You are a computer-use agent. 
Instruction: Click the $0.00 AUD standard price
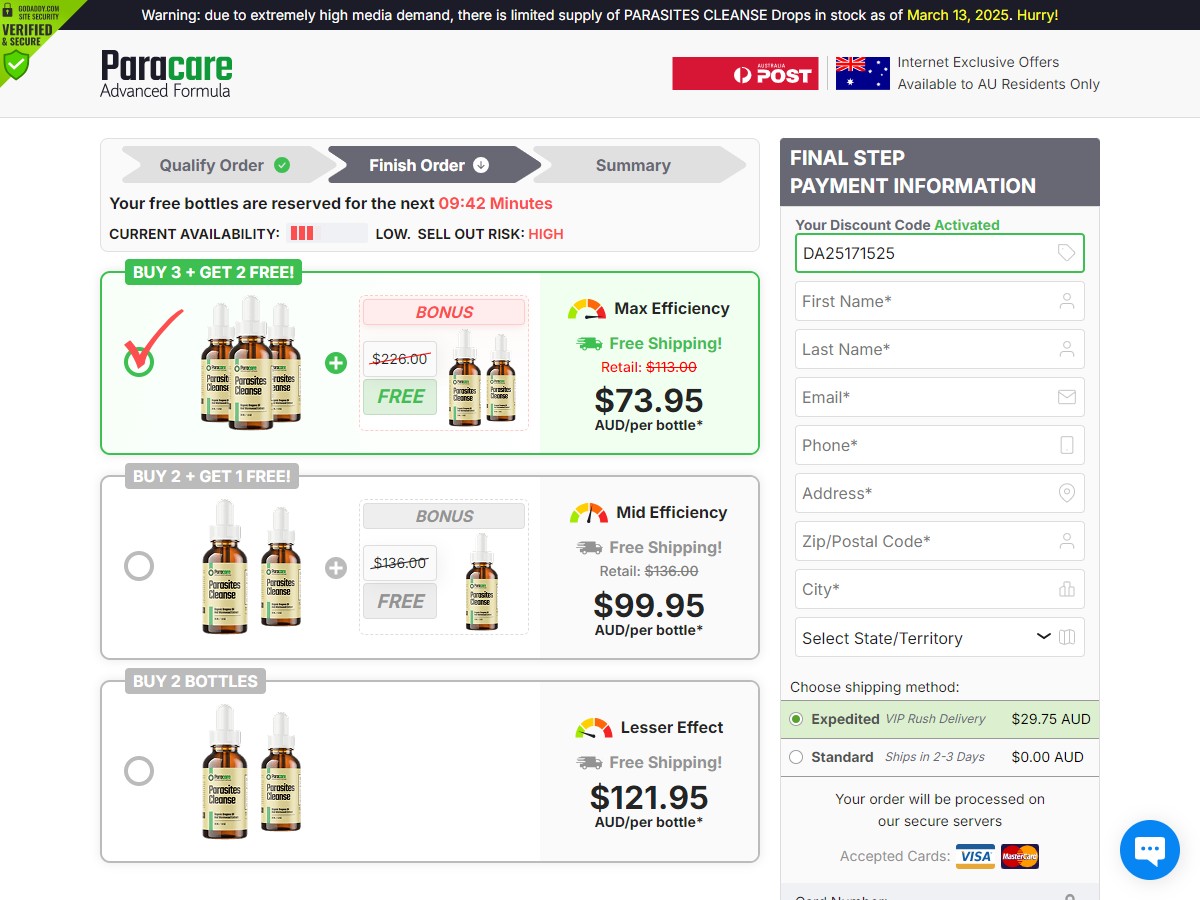click(x=1047, y=757)
